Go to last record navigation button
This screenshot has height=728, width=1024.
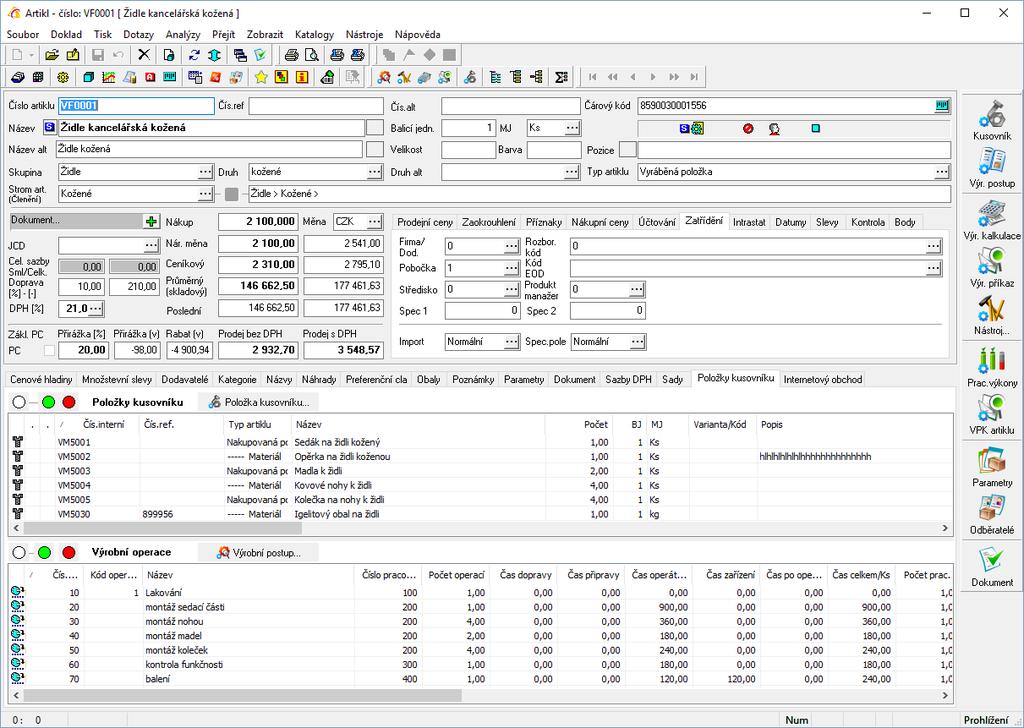click(x=694, y=77)
